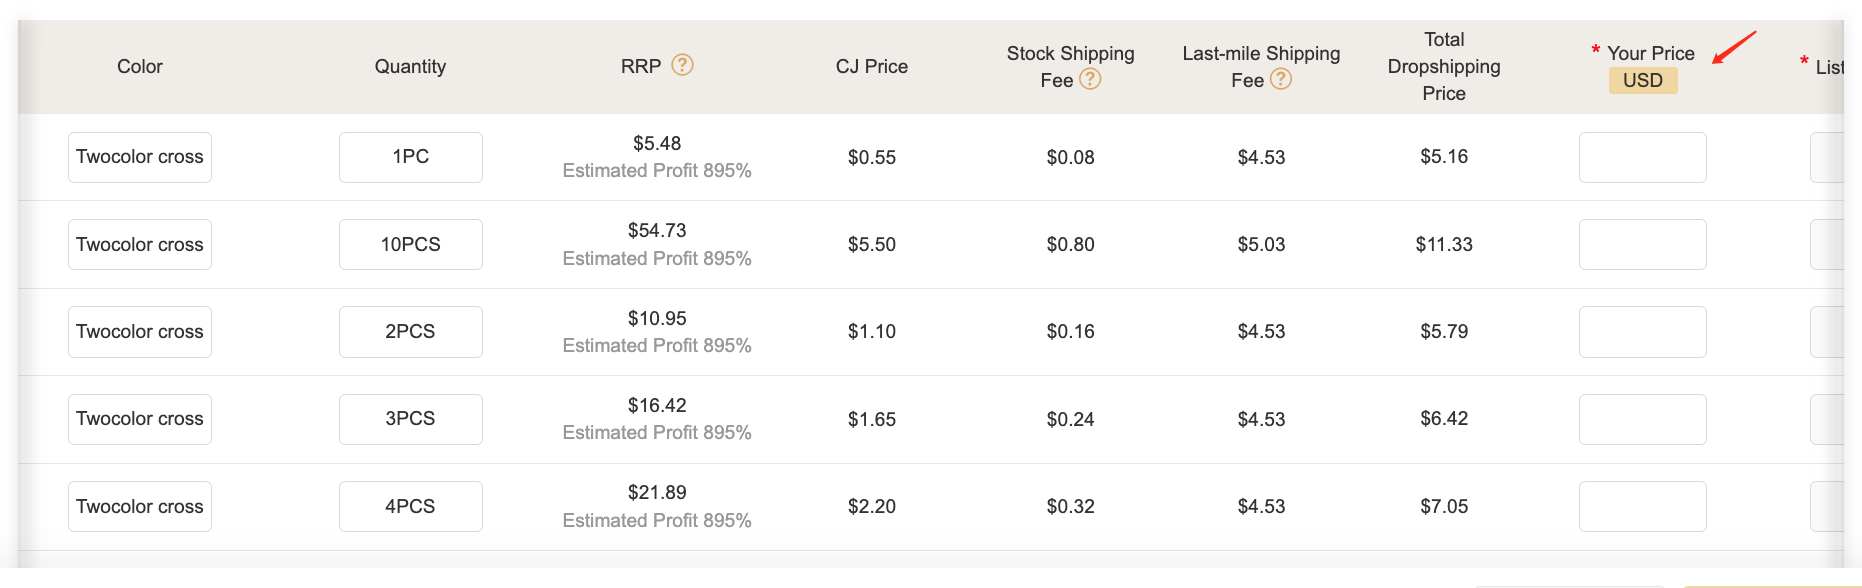Select the 2PCS quantity box
The width and height of the screenshot is (1862, 588).
pyautogui.click(x=410, y=331)
